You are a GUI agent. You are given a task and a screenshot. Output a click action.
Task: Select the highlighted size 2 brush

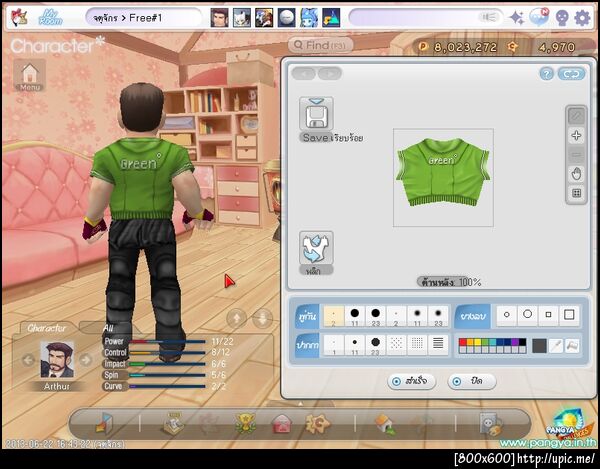point(334,316)
